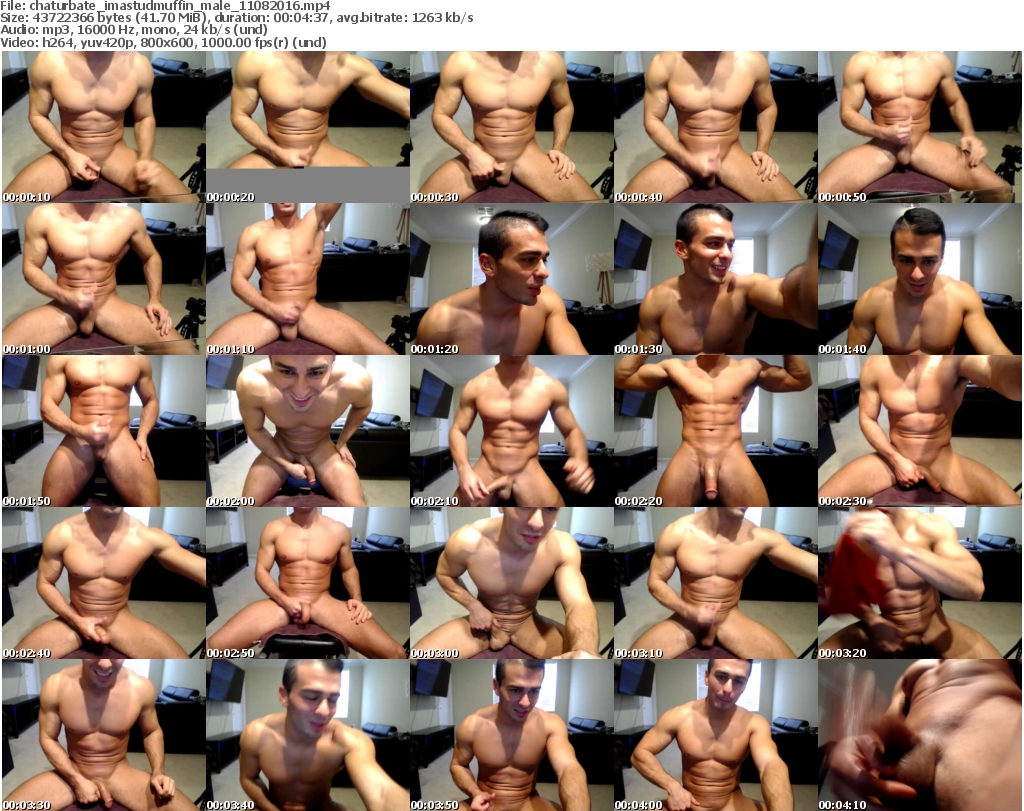Open the frame stamped 00:03:30
The height and width of the screenshot is (811, 1024).
point(104,735)
